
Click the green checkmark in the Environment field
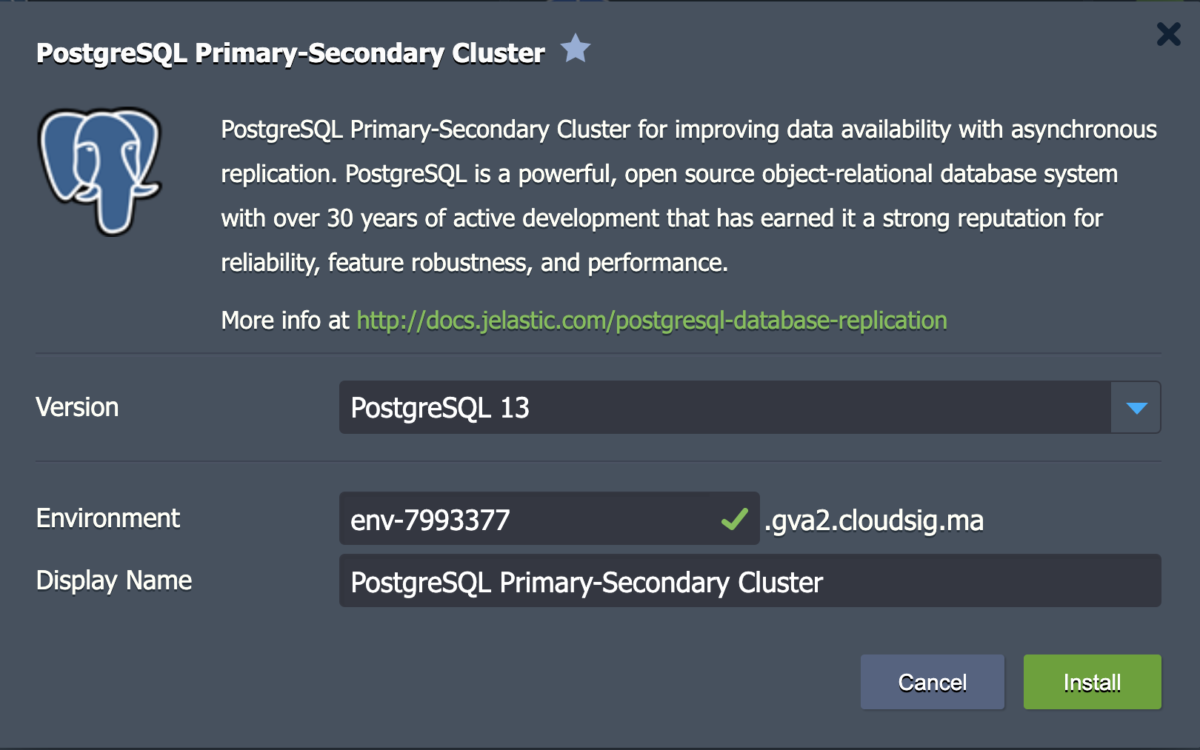tap(733, 519)
